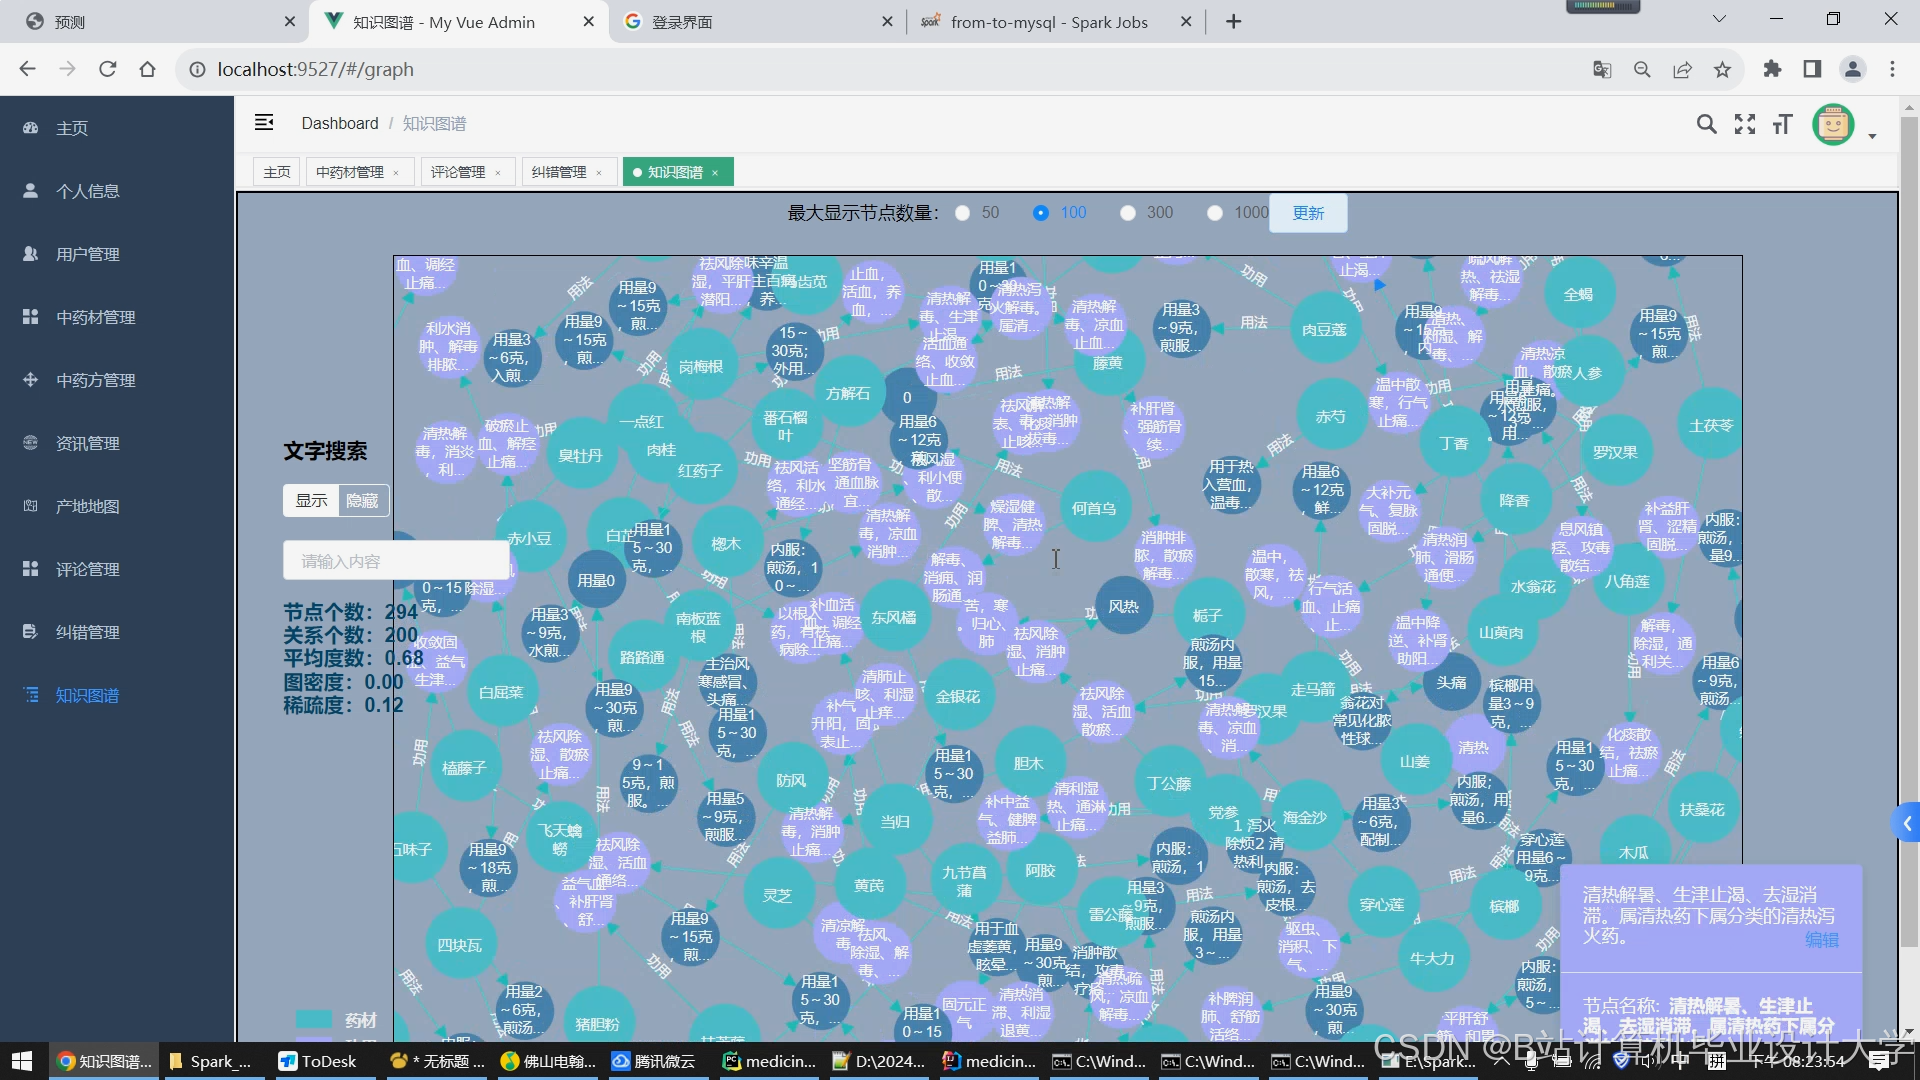Switch to the 评论管理 tag tab
1920x1080 pixels.
[458, 172]
